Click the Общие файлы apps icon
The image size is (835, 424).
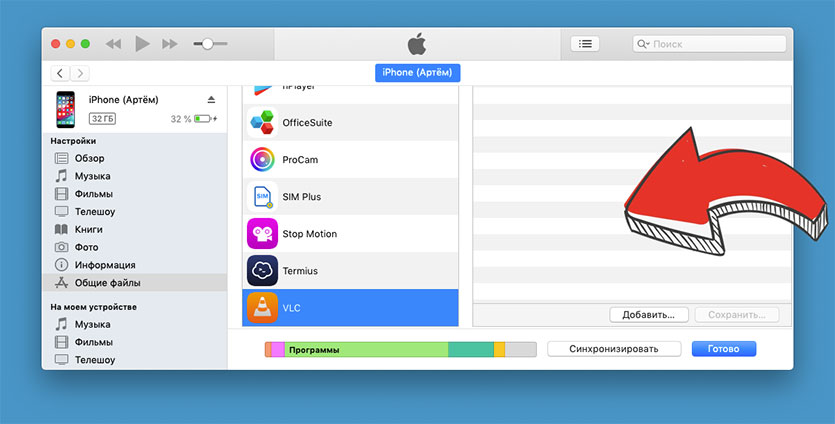coord(62,283)
